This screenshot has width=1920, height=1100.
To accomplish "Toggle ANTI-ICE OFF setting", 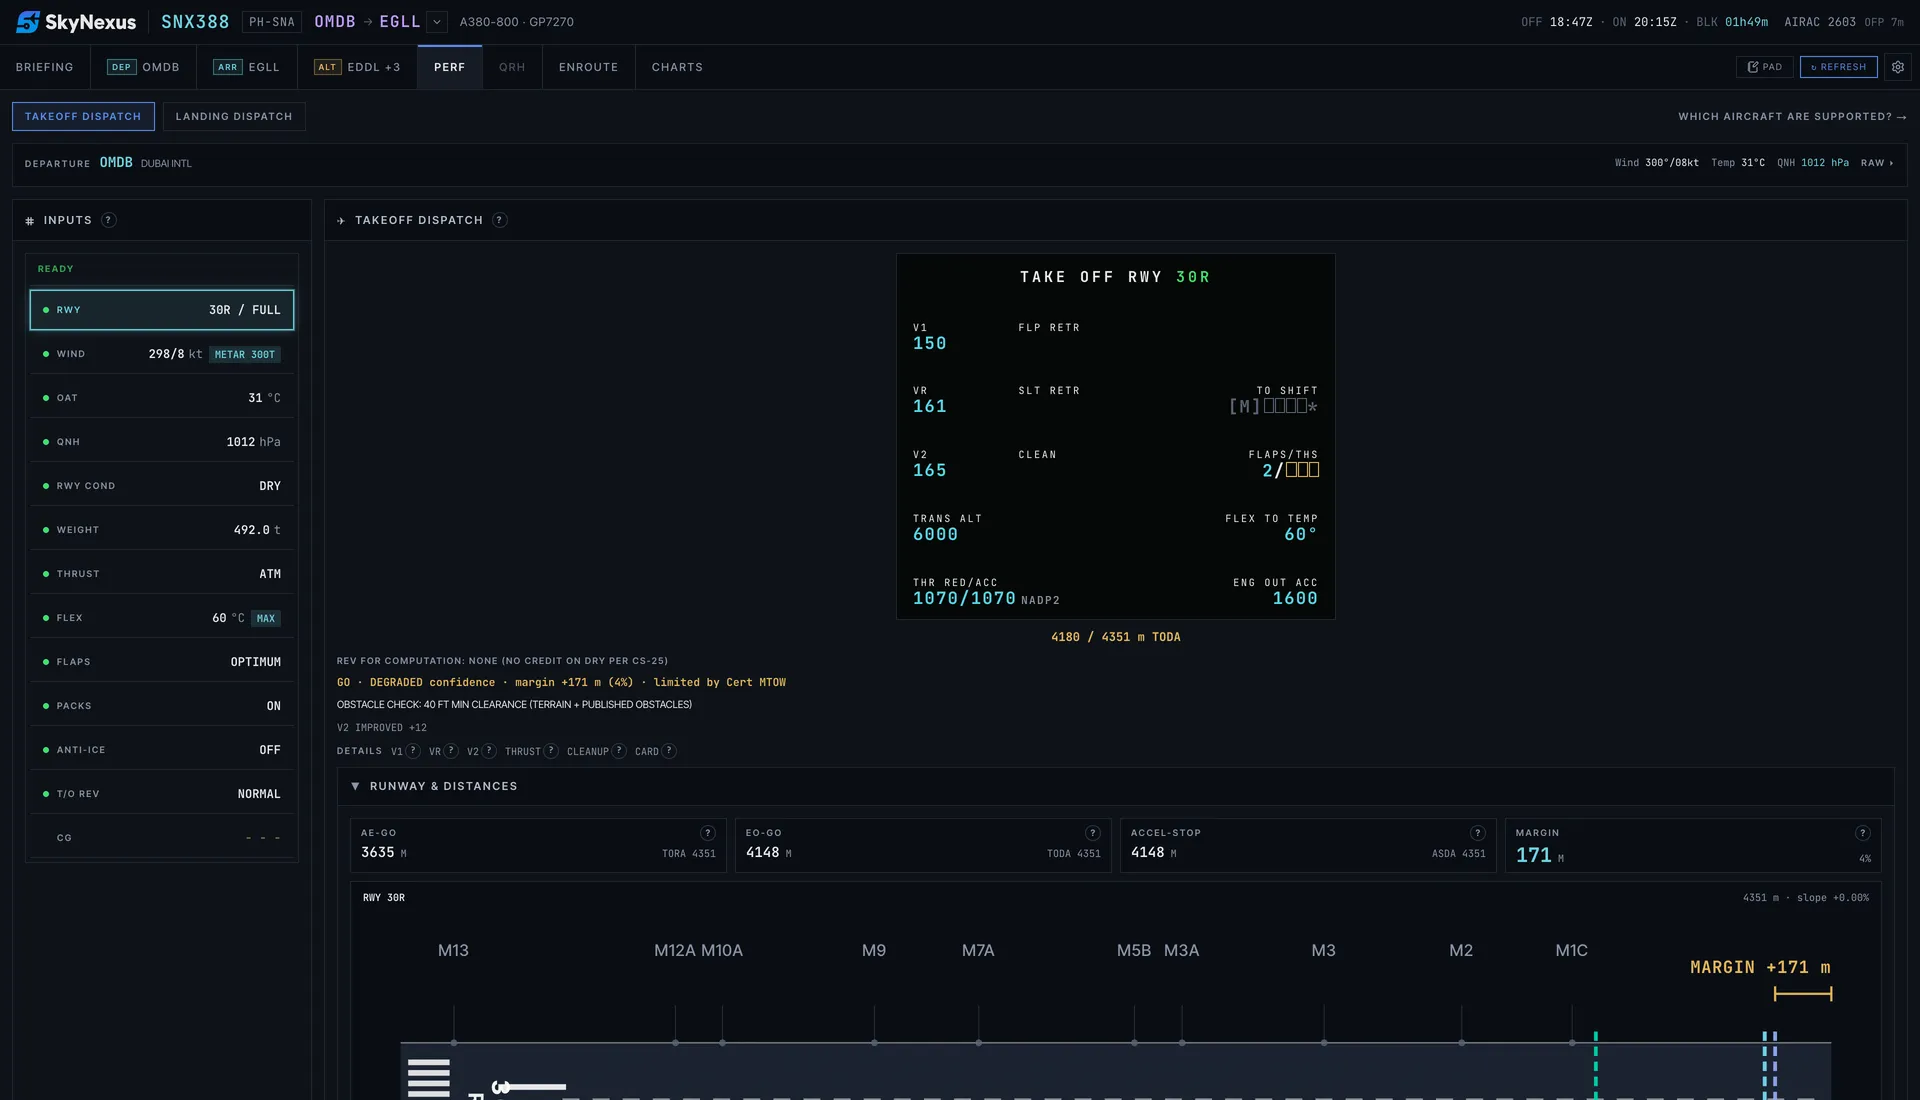I will coord(162,750).
